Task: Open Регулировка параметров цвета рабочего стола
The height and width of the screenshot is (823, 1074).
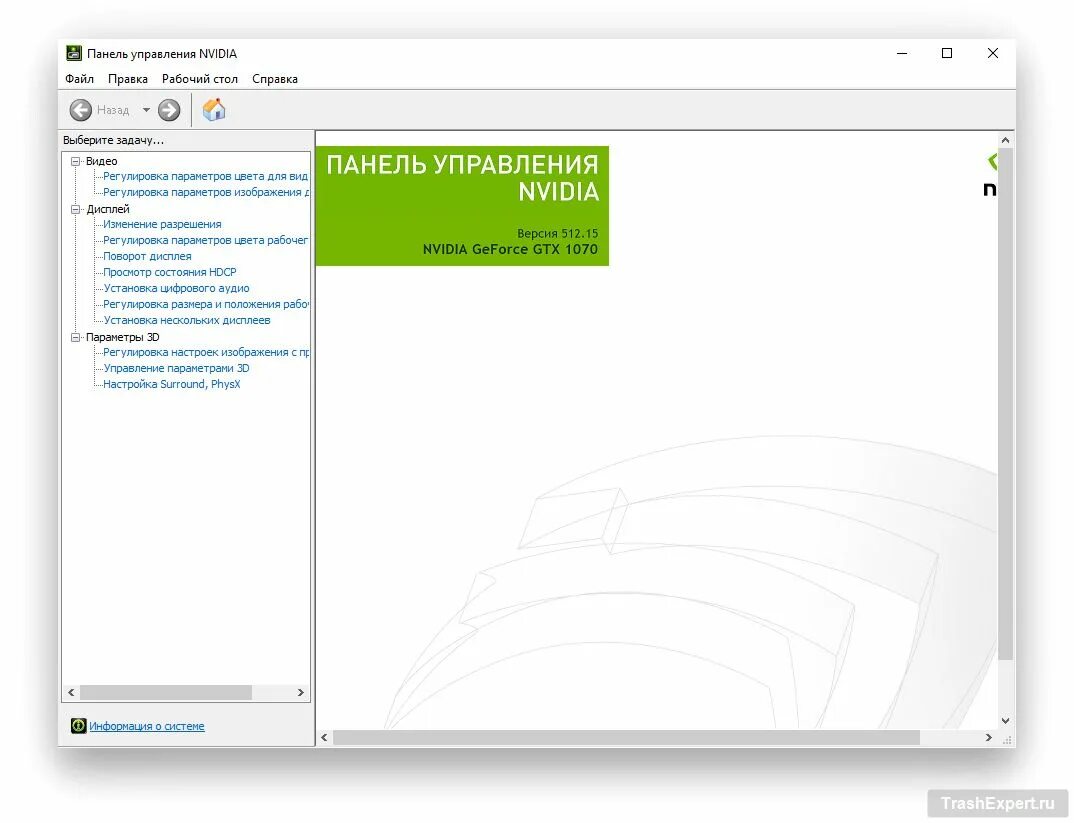Action: pyautogui.click(x=205, y=240)
